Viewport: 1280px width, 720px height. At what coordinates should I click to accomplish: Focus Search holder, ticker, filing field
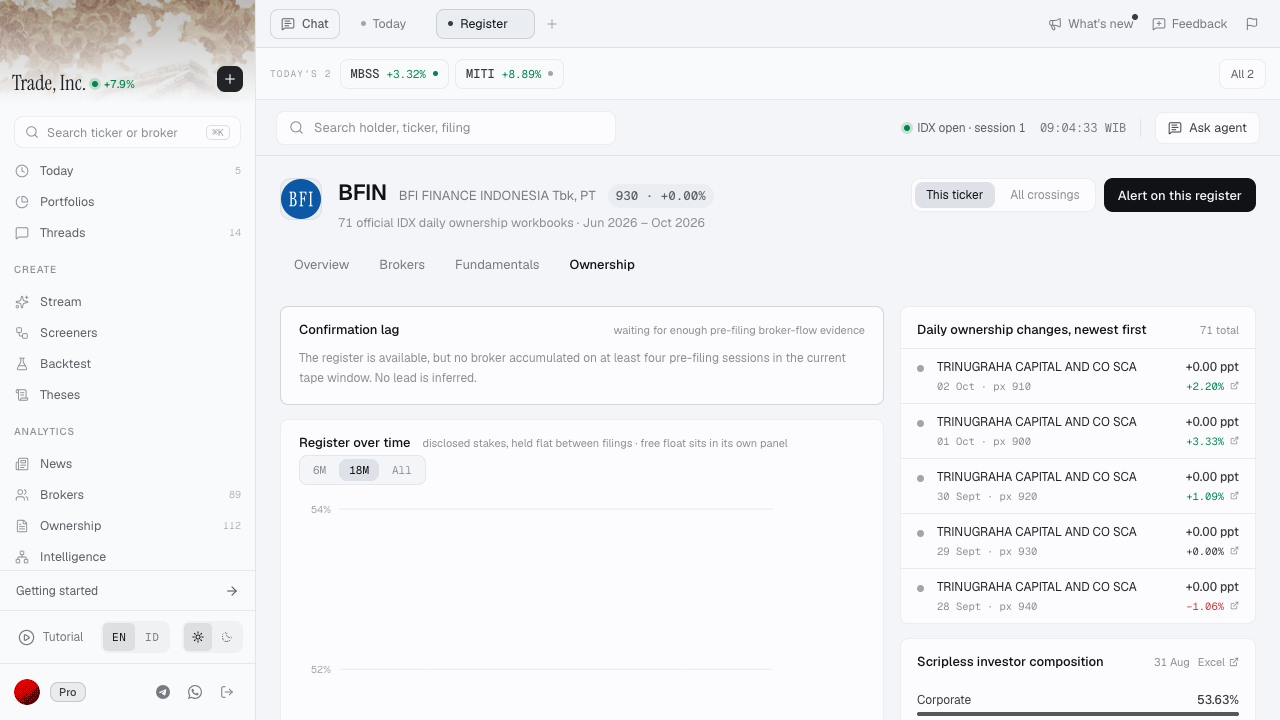coord(446,128)
